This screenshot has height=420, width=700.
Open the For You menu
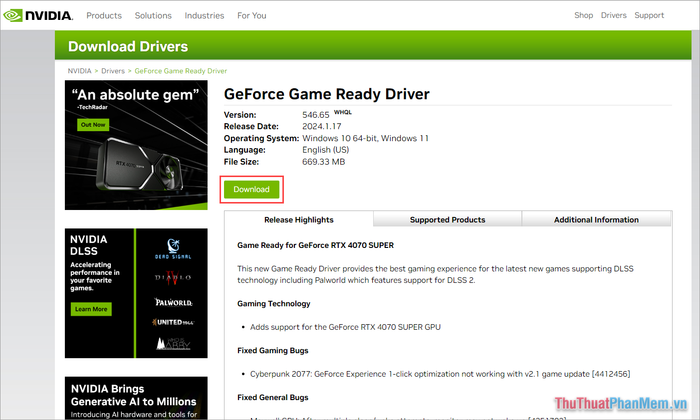[x=252, y=15]
